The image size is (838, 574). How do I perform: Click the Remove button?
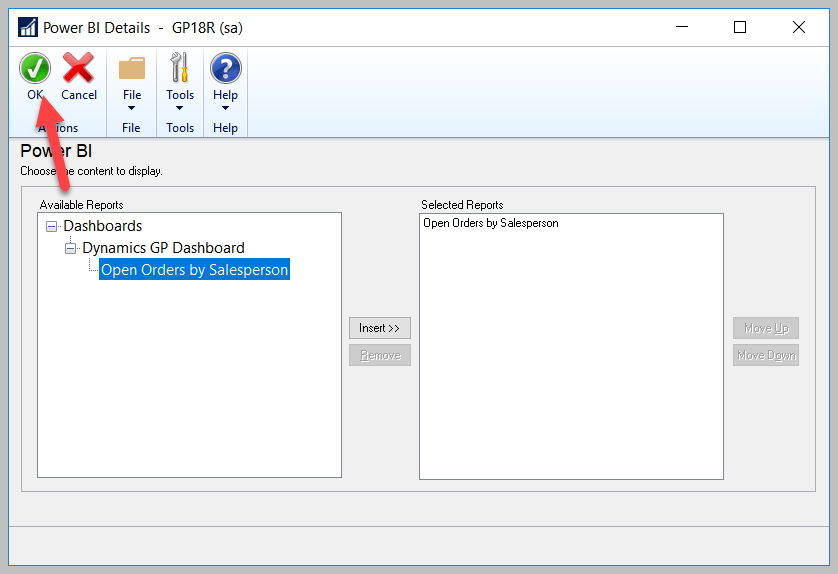point(379,355)
